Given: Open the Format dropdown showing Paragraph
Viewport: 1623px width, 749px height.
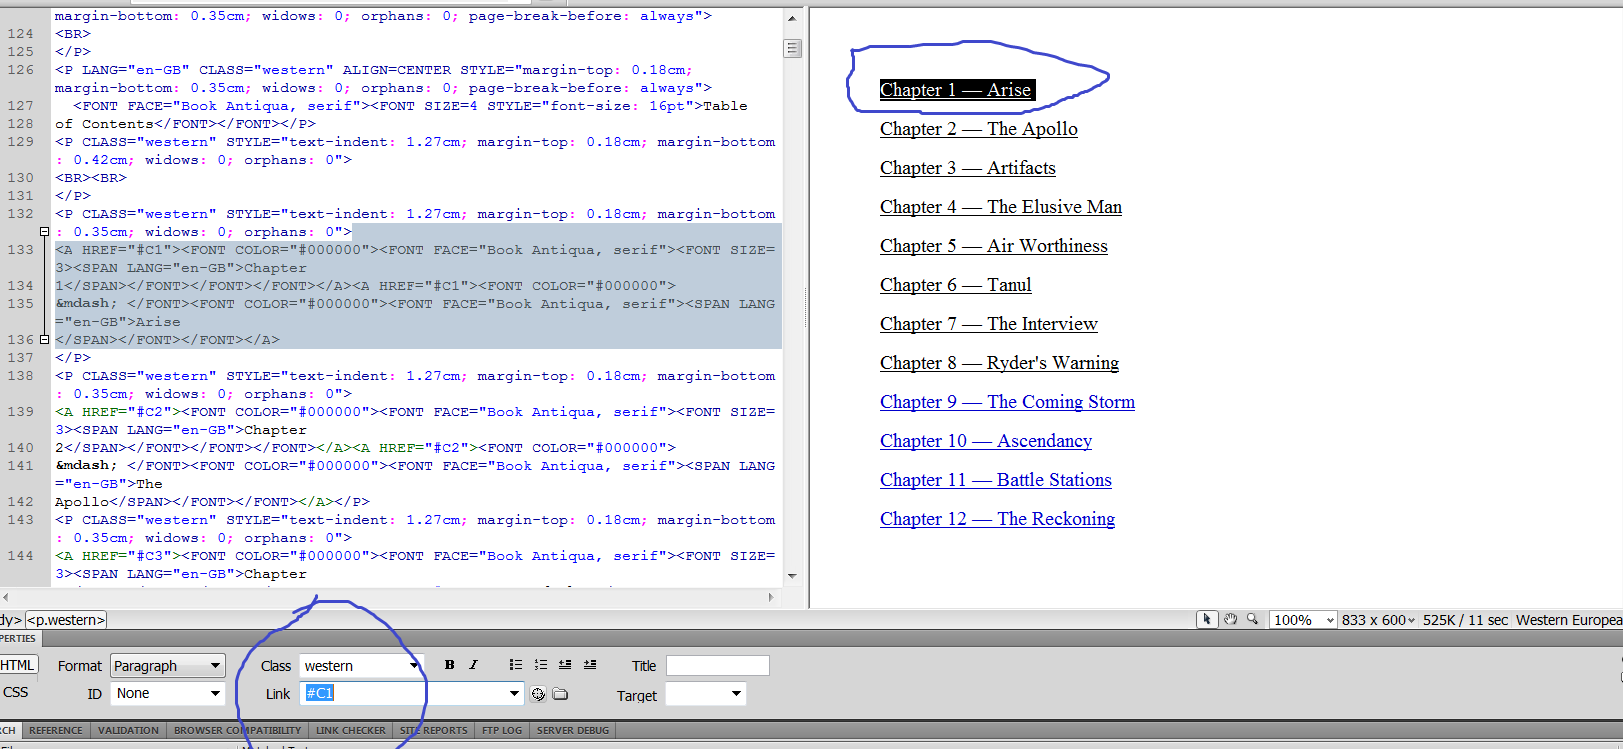Looking at the screenshot, I should pos(168,666).
